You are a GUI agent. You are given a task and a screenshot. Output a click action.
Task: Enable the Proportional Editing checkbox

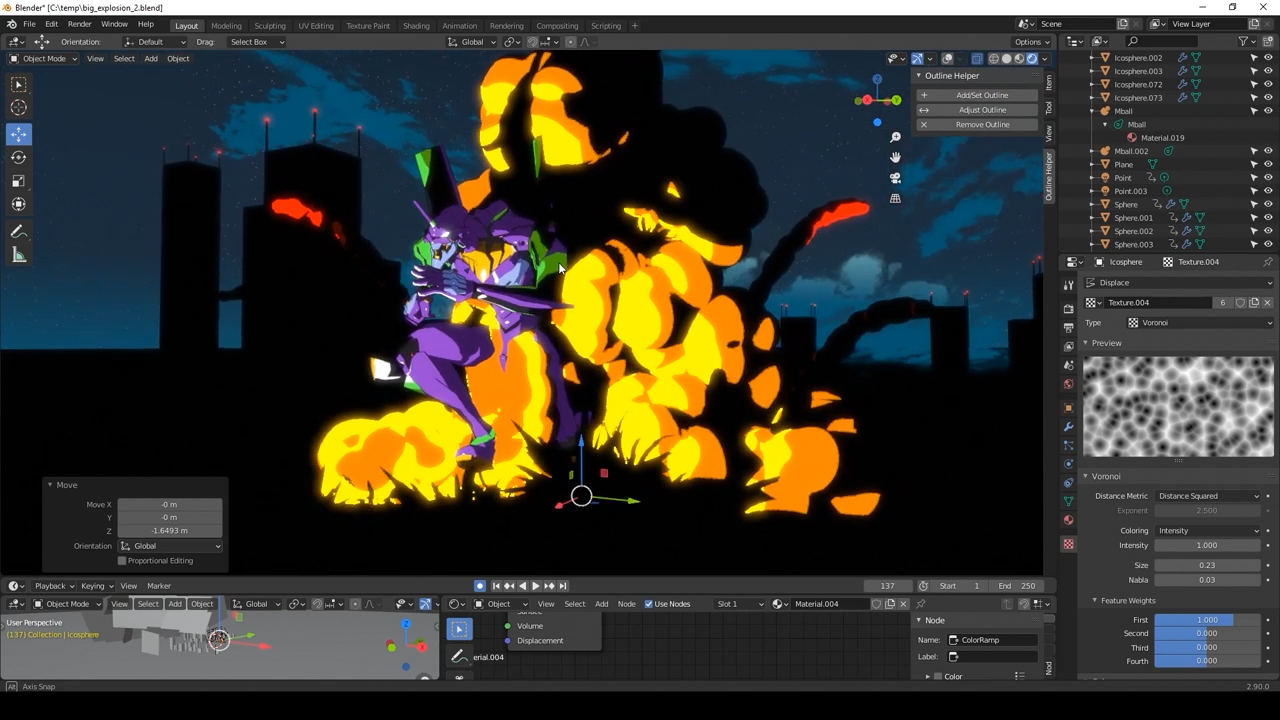pos(122,561)
